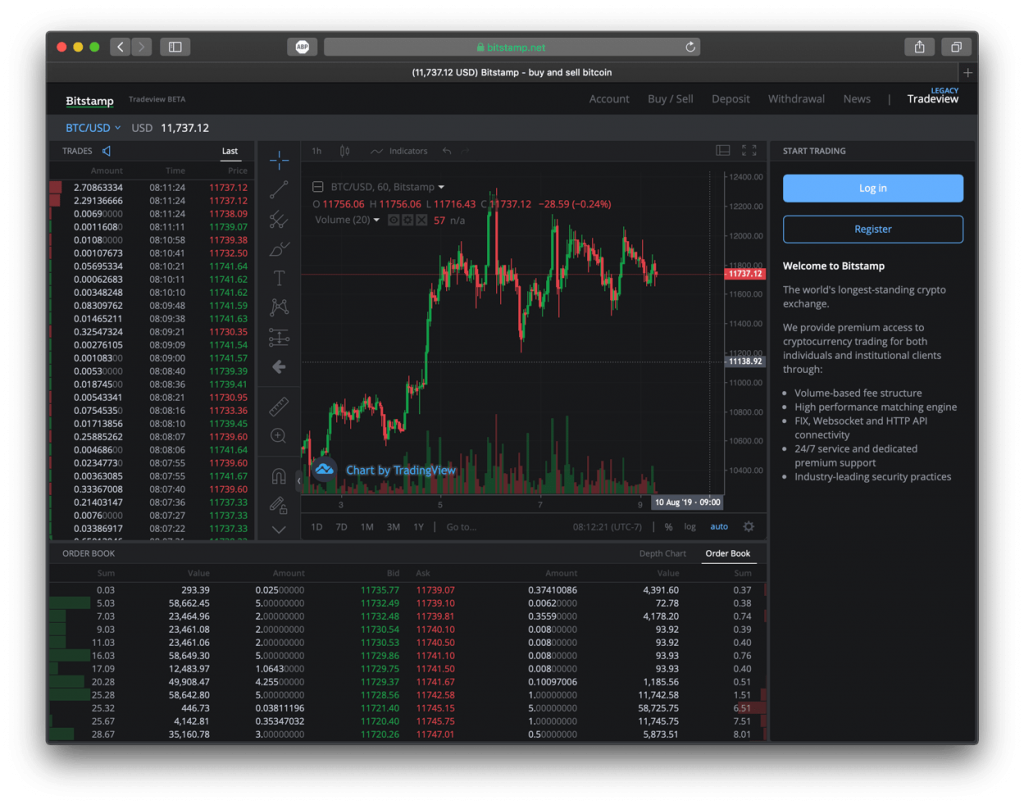The height and width of the screenshot is (805, 1024).
Task: Click the Safari address bar
Action: [x=512, y=47]
